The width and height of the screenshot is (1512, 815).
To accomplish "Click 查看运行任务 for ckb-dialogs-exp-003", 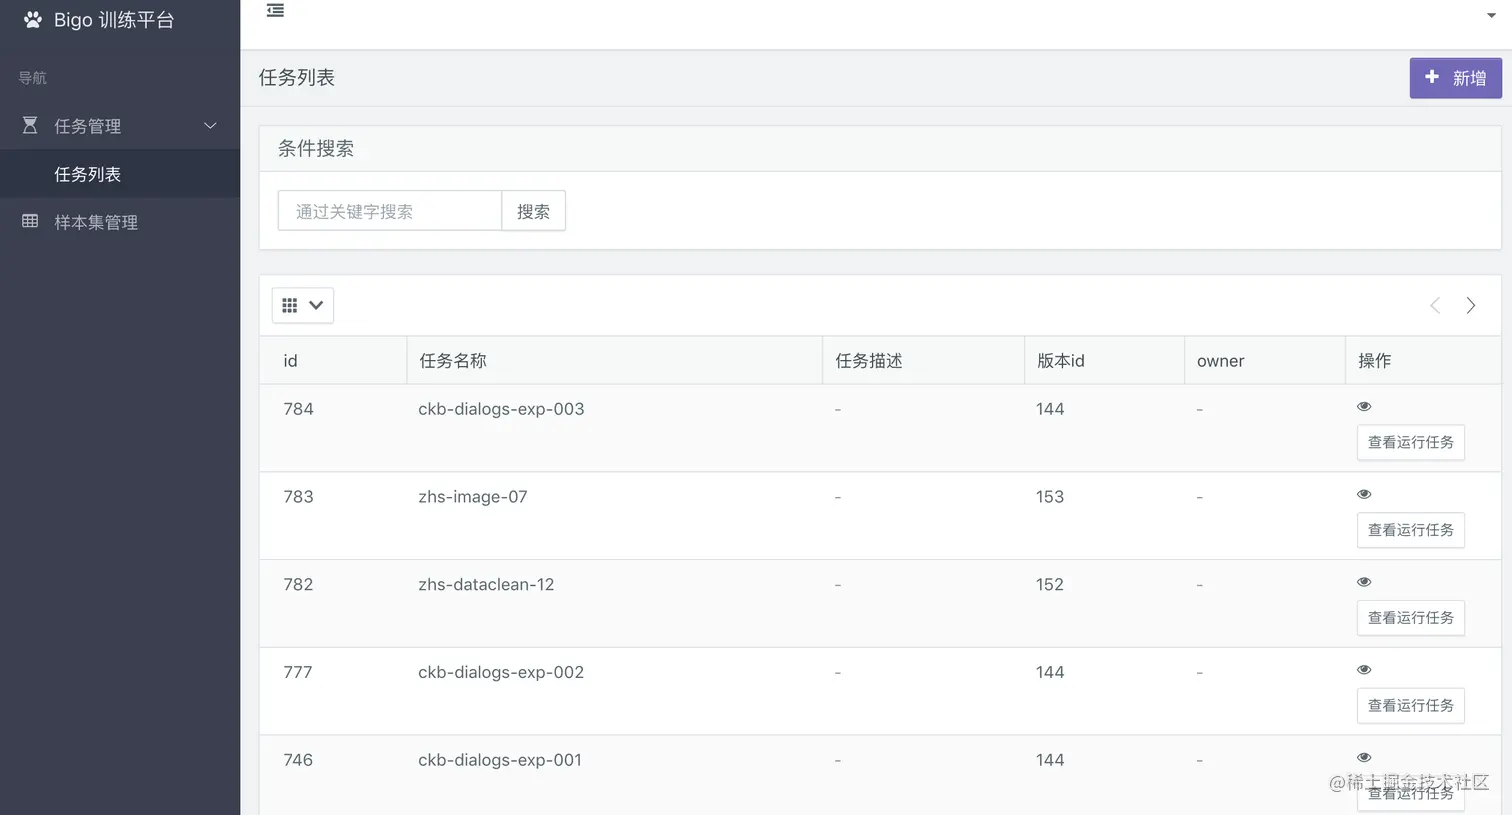I will [x=1410, y=442].
